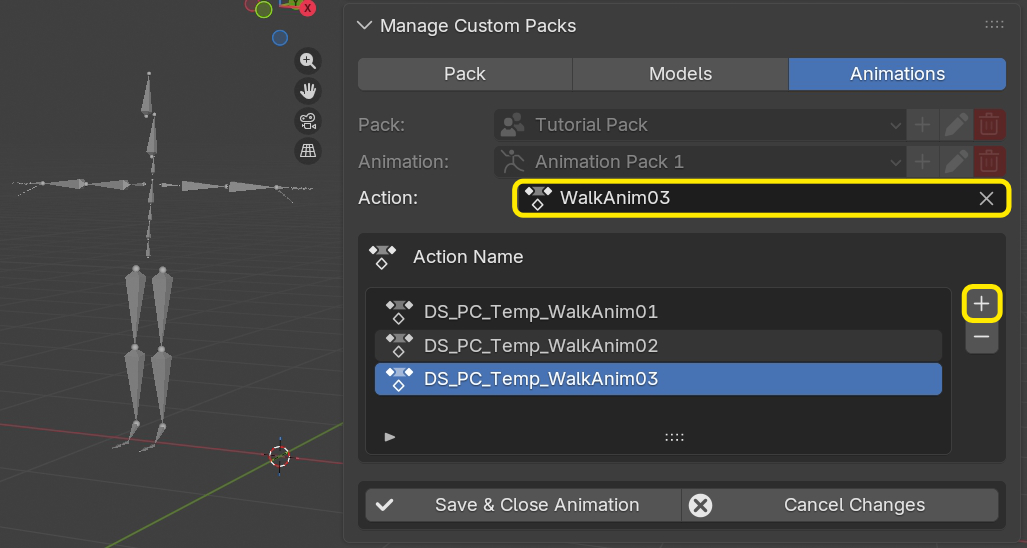This screenshot has height=548, width=1027.
Task: Click Cancel Changes button
Action: click(840, 505)
